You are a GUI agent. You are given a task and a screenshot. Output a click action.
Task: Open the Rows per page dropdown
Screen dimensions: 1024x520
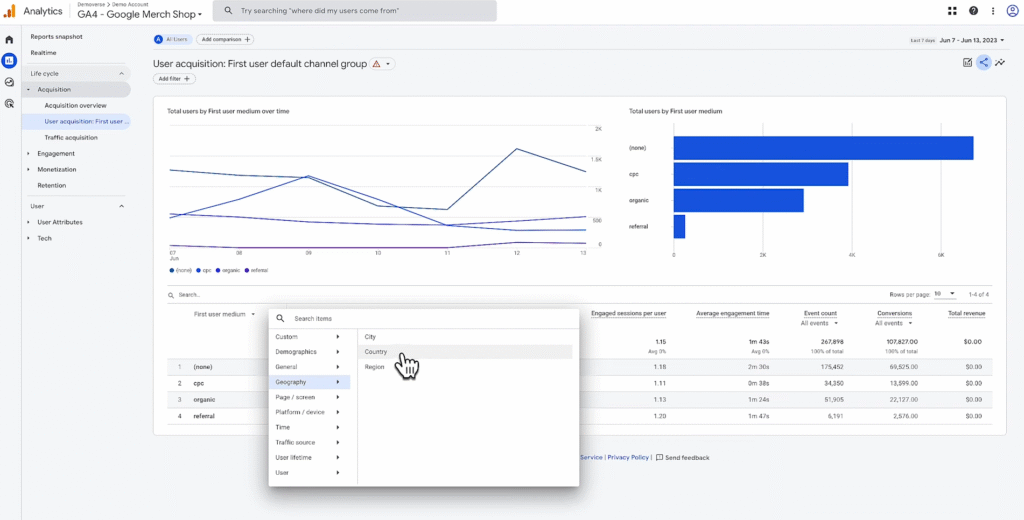[945, 294]
